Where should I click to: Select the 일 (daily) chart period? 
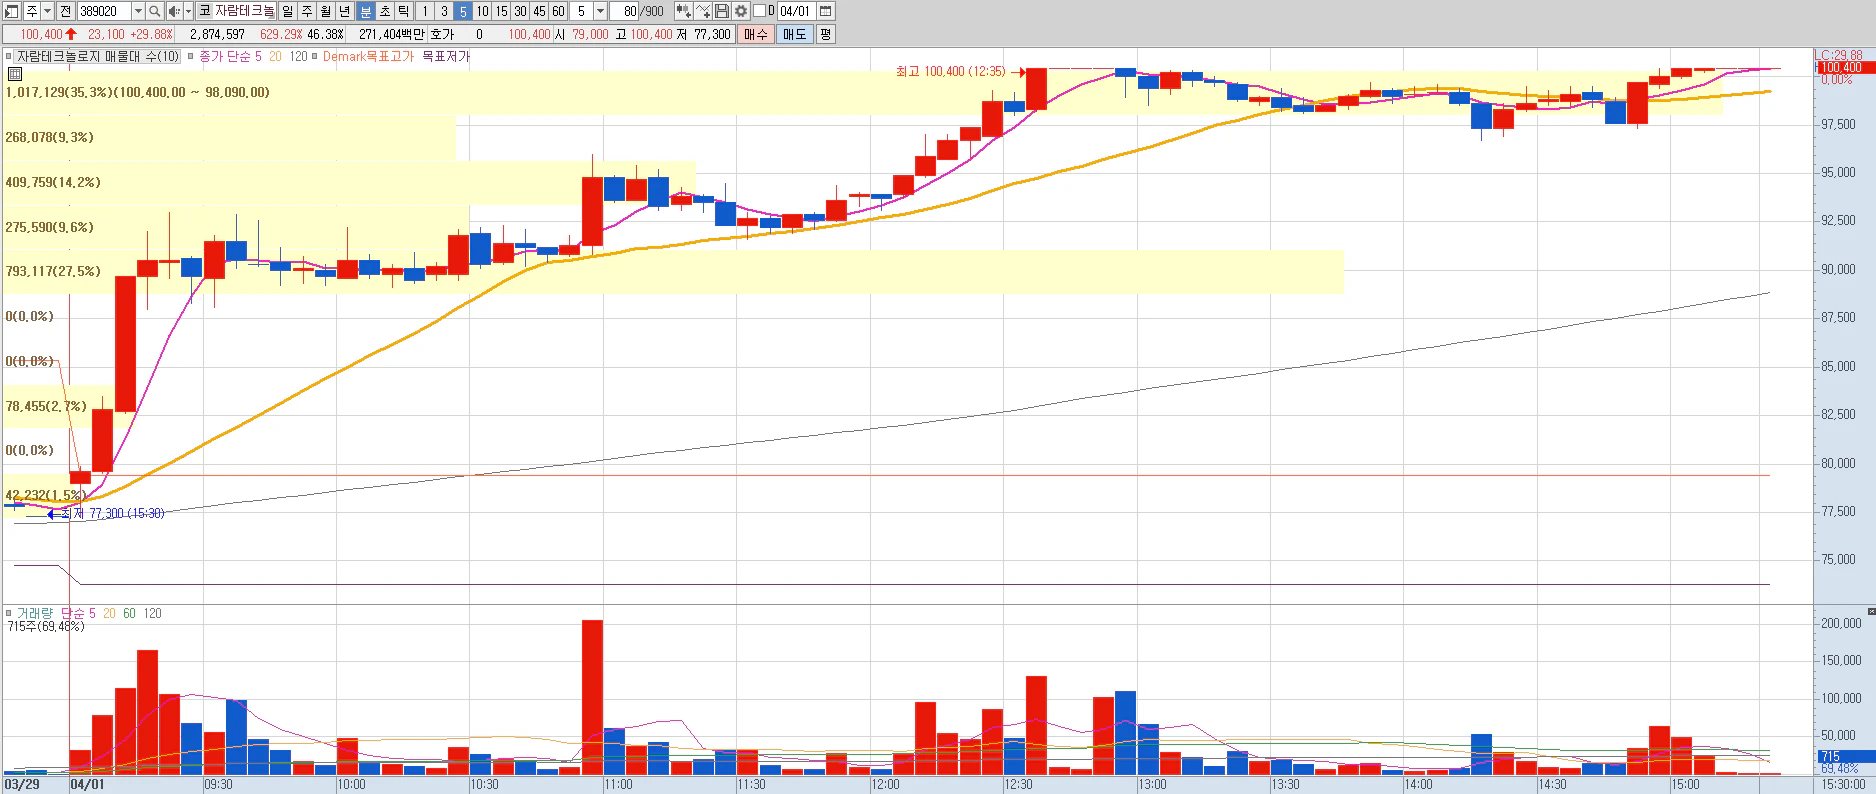(288, 11)
